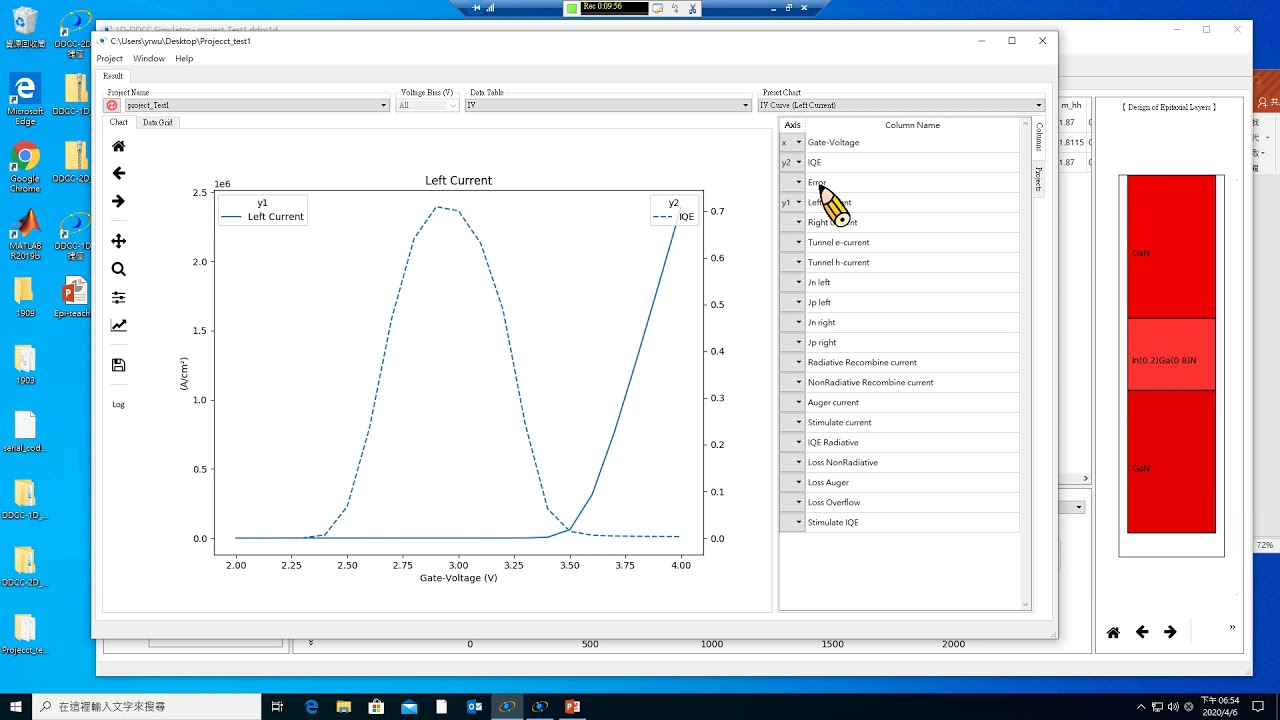Viewport: 1280px width, 720px height.
Task: Toggle the Log scale option
Action: coord(118,404)
